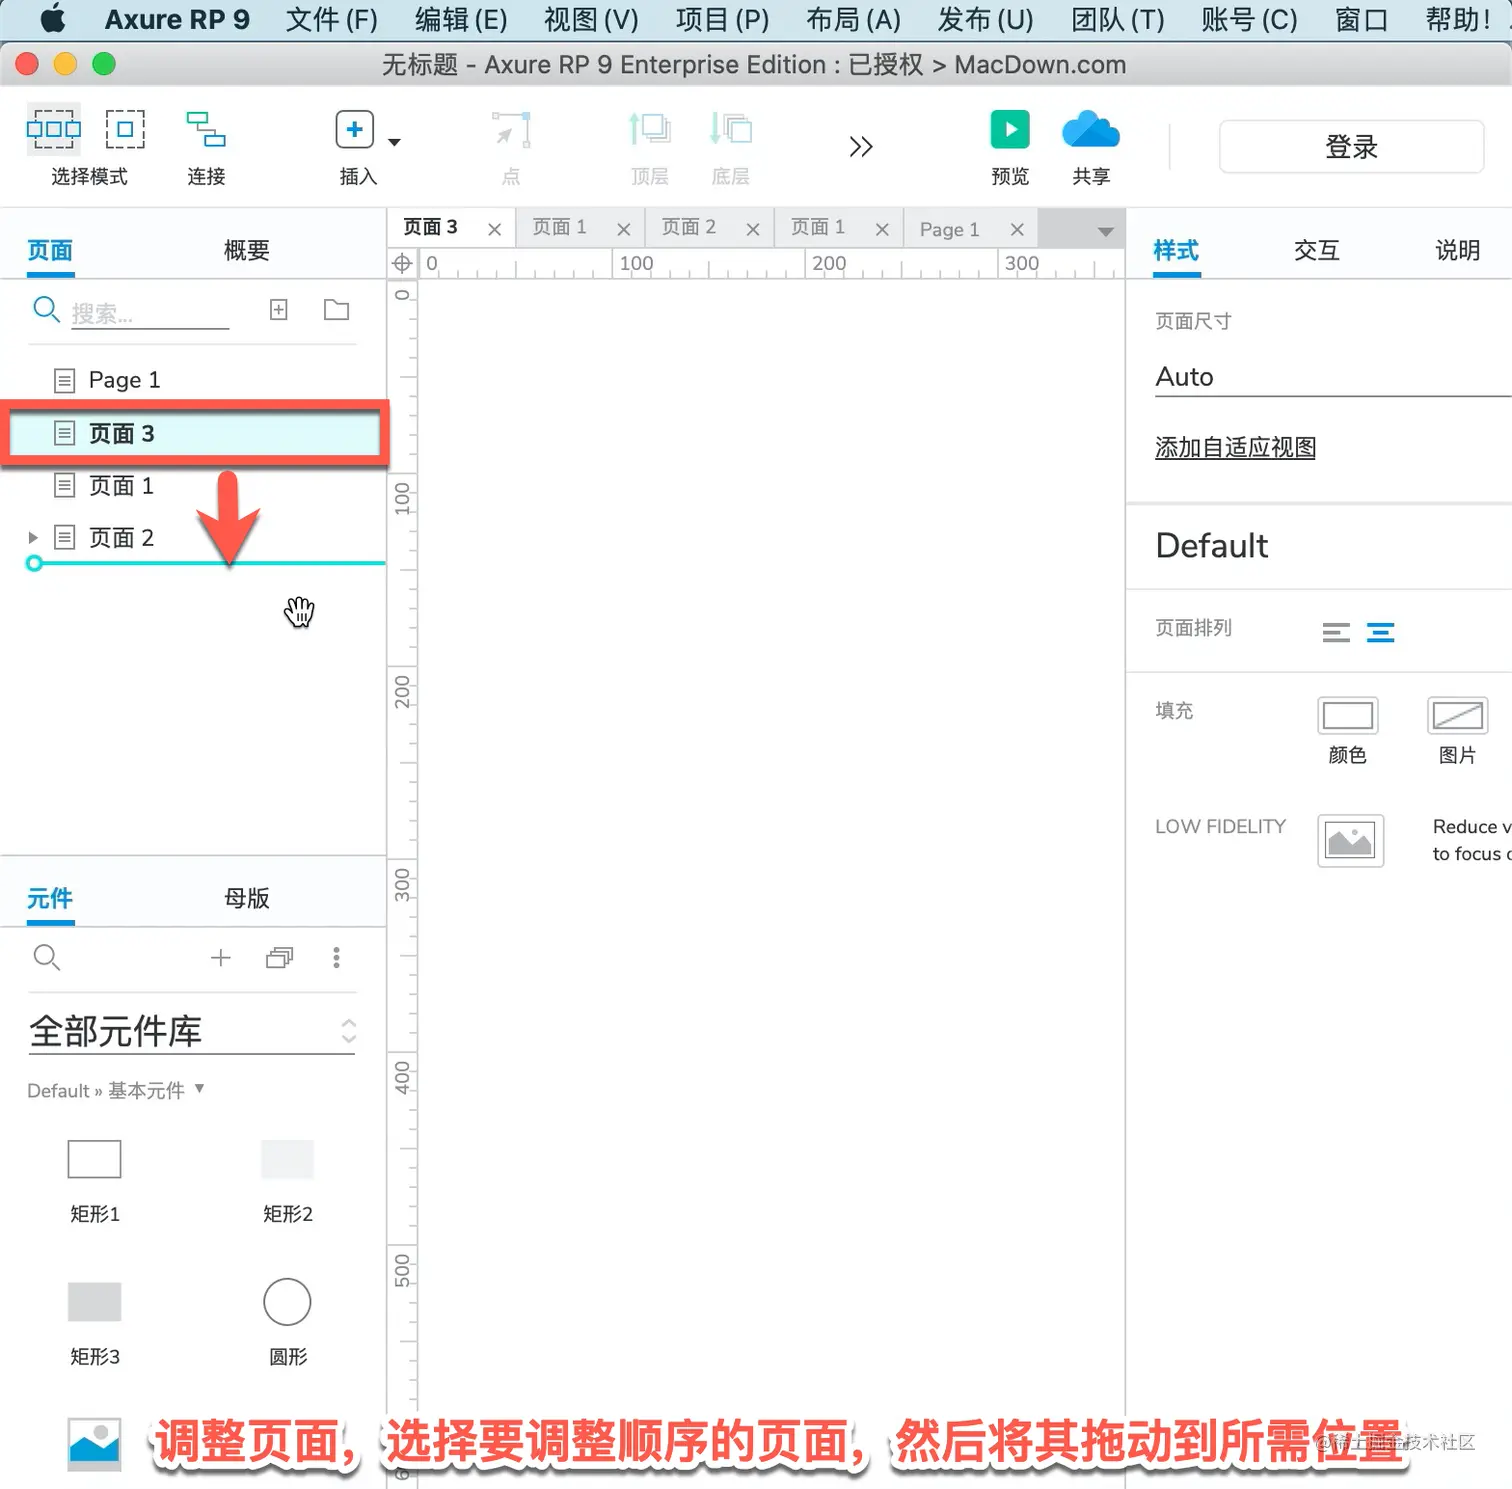Click the ruler origin crosshair icon
Image resolution: width=1512 pixels, height=1489 pixels.
click(402, 263)
